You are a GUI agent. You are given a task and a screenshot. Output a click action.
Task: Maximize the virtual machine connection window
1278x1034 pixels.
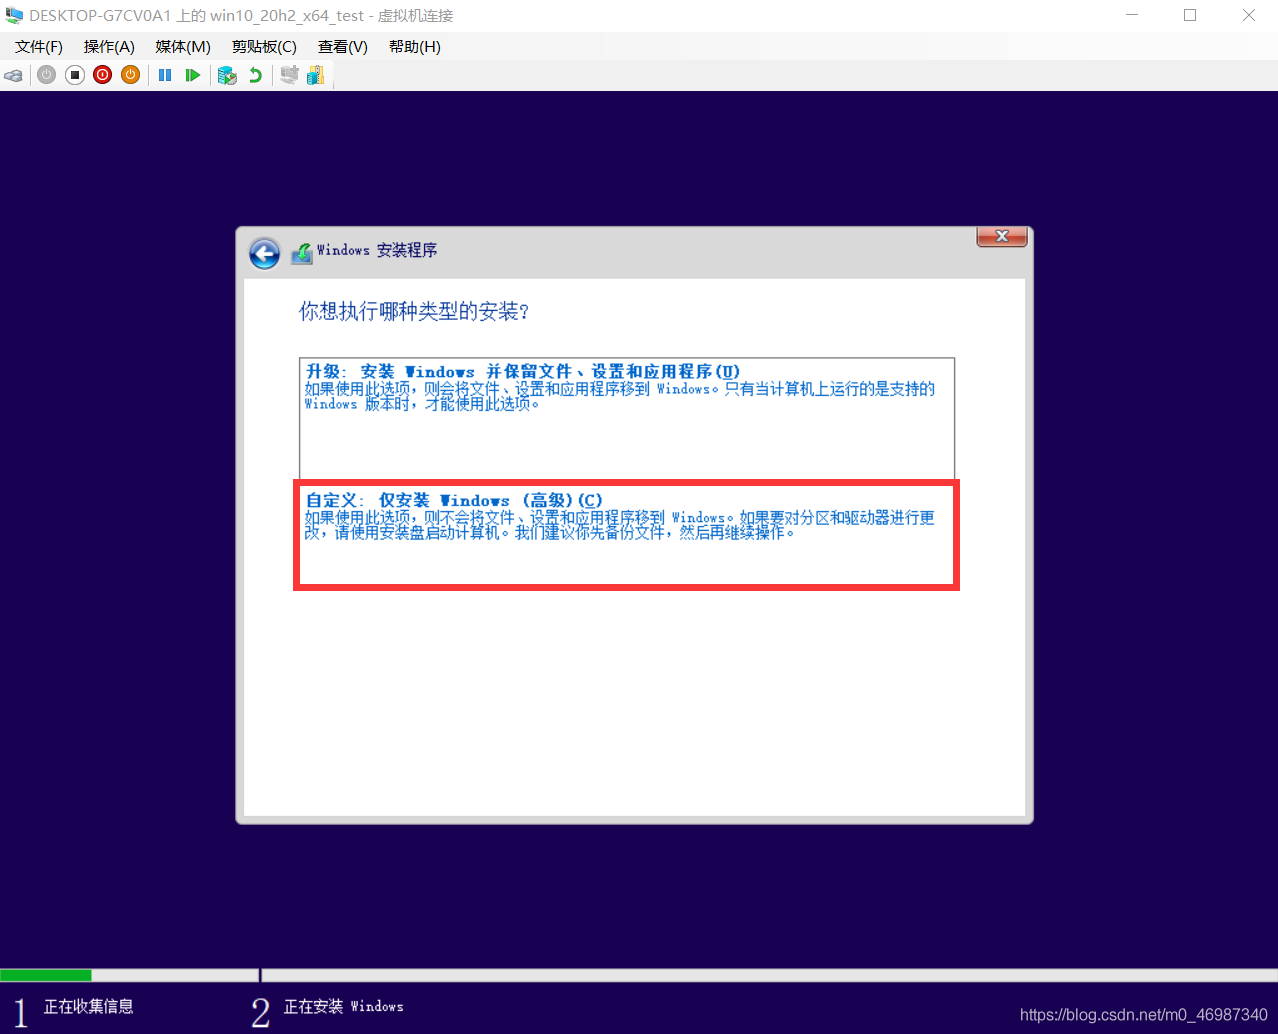[1190, 15]
